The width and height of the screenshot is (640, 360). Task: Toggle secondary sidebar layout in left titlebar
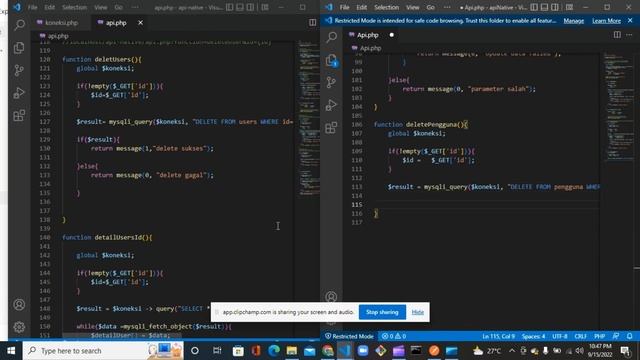pyautogui.click(x=251, y=7)
